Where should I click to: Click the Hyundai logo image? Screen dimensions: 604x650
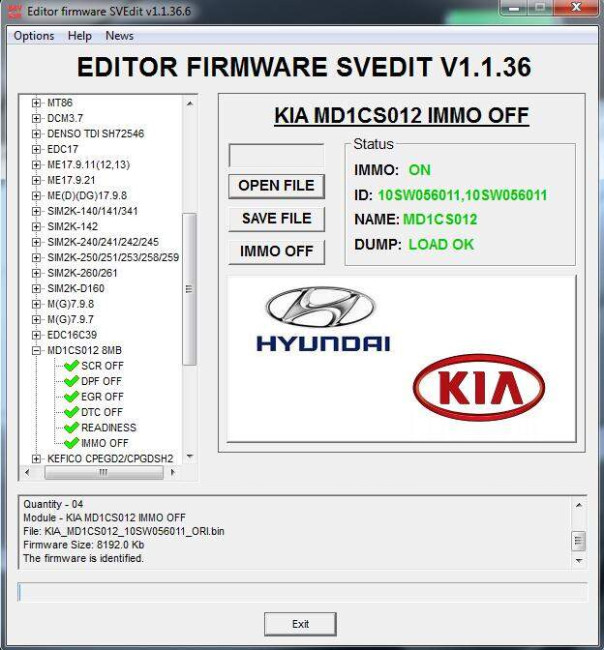click(x=323, y=319)
